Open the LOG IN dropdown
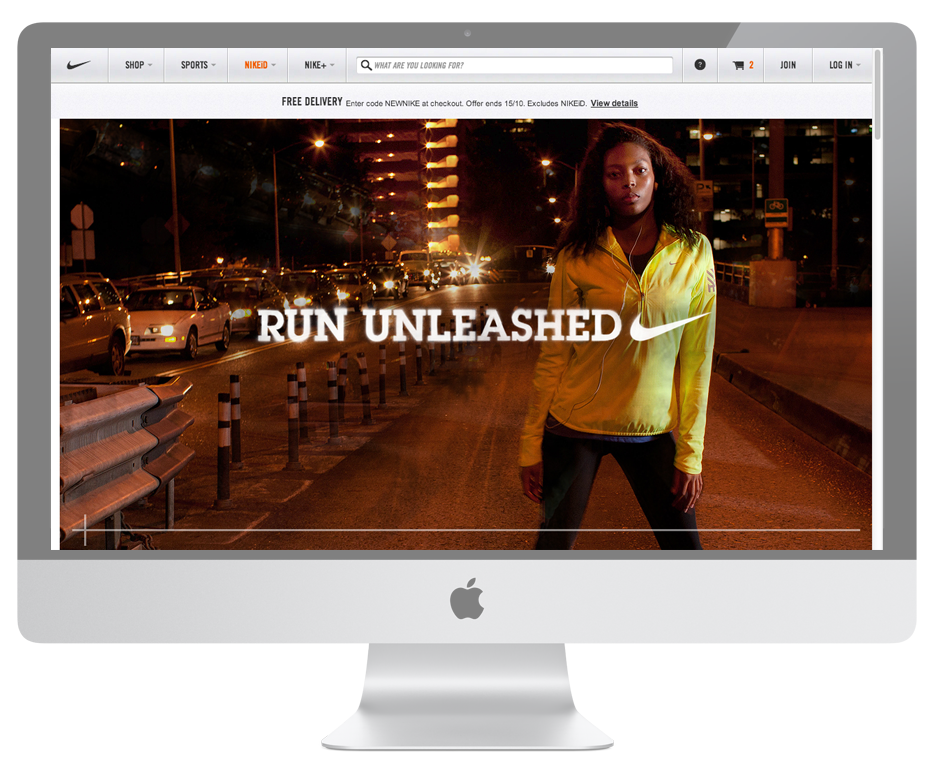The width and height of the screenshot is (936, 768). point(844,65)
